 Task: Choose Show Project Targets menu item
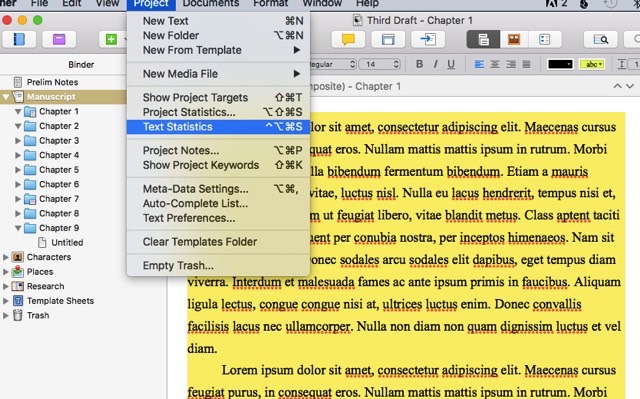pyautogui.click(x=218, y=98)
